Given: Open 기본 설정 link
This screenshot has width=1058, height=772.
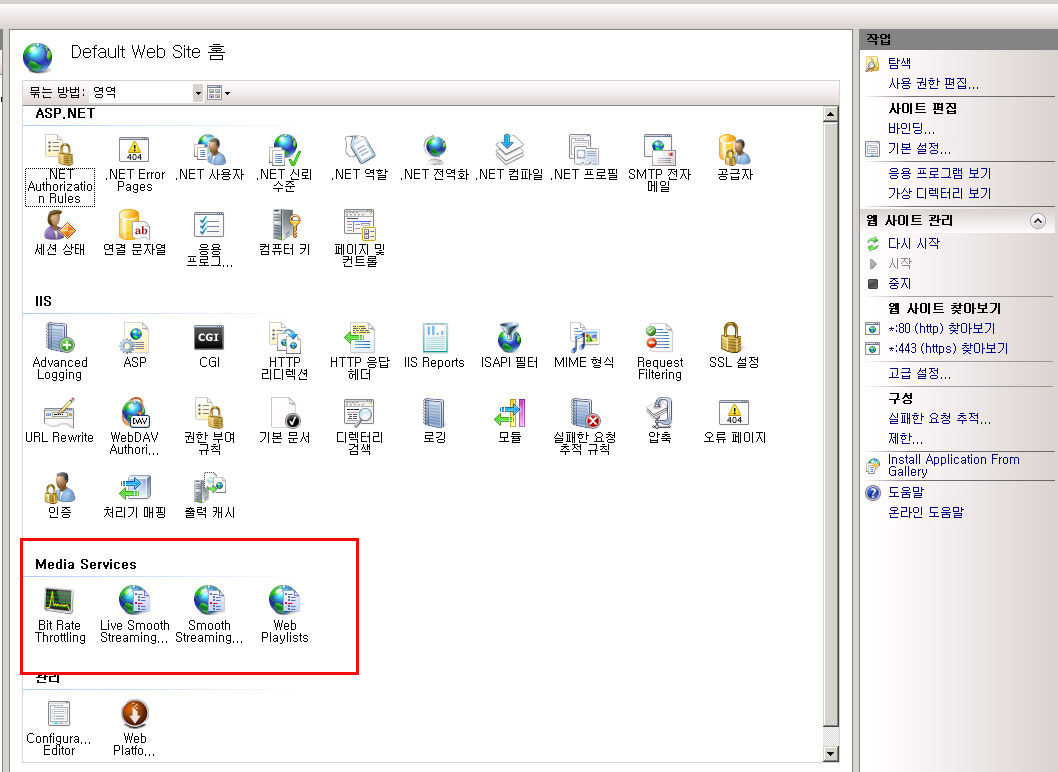Looking at the screenshot, I should click(919, 148).
